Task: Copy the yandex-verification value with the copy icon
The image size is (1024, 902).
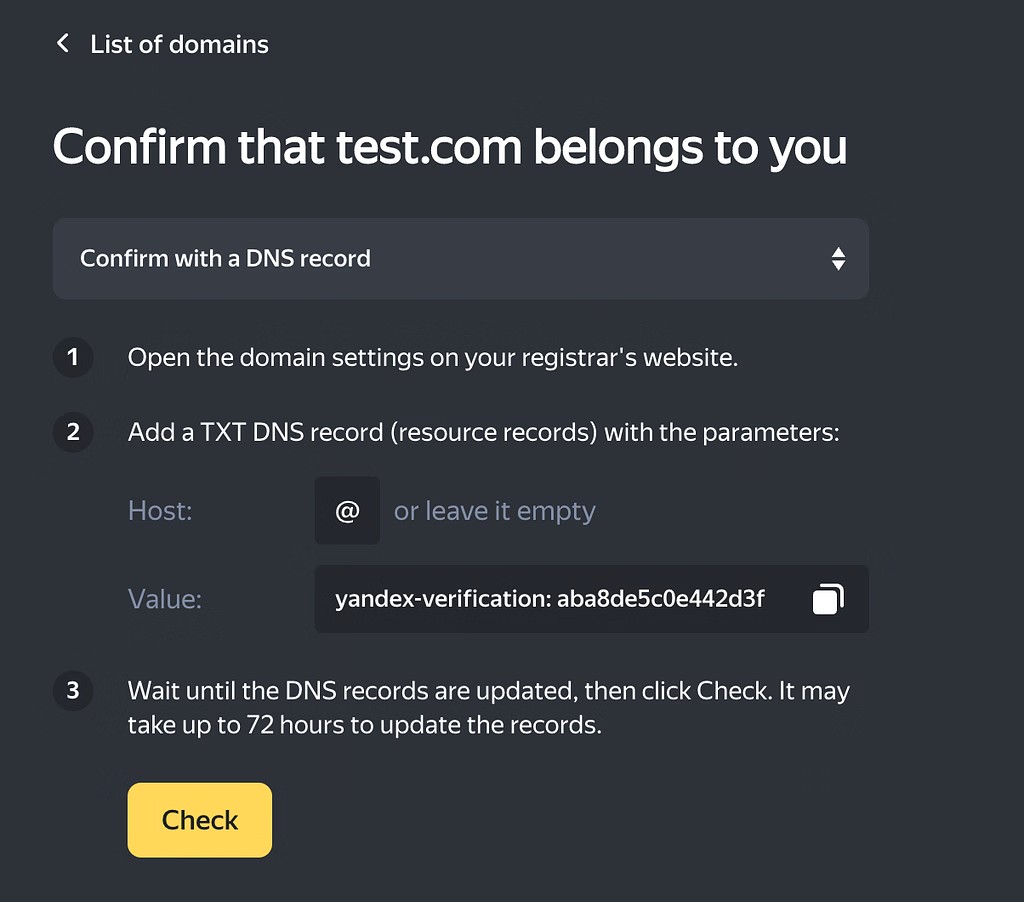Action: (x=828, y=599)
